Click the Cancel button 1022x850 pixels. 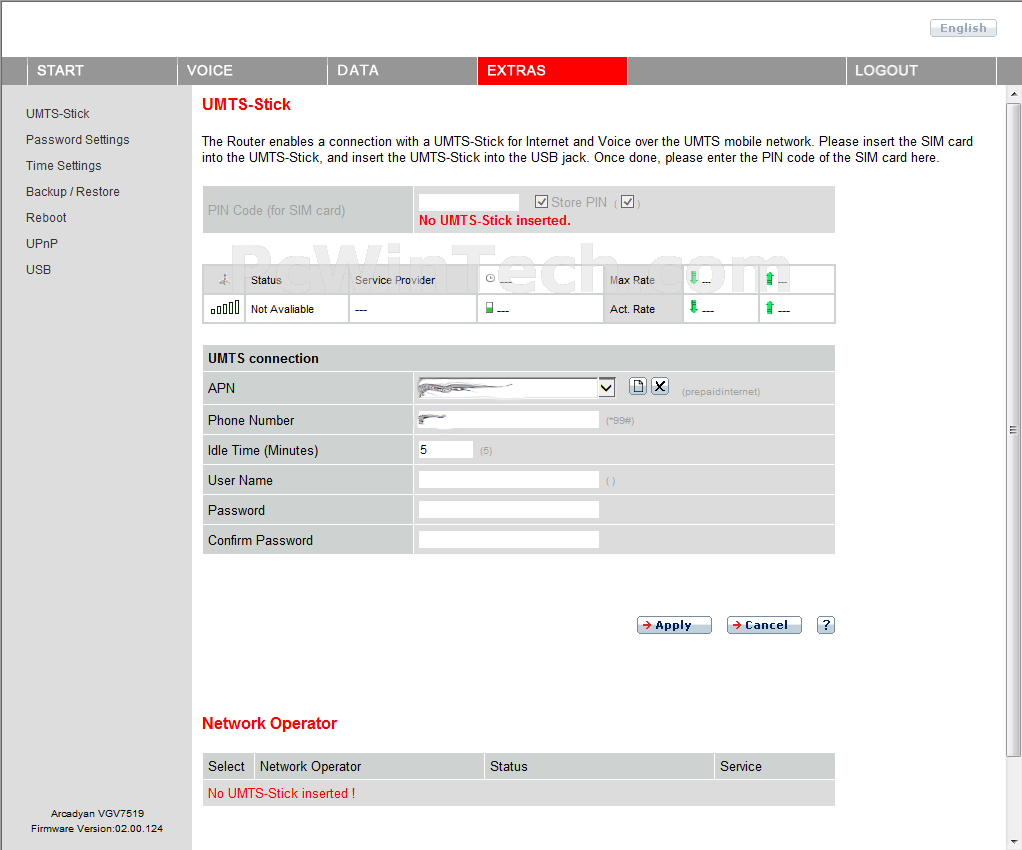[764, 625]
